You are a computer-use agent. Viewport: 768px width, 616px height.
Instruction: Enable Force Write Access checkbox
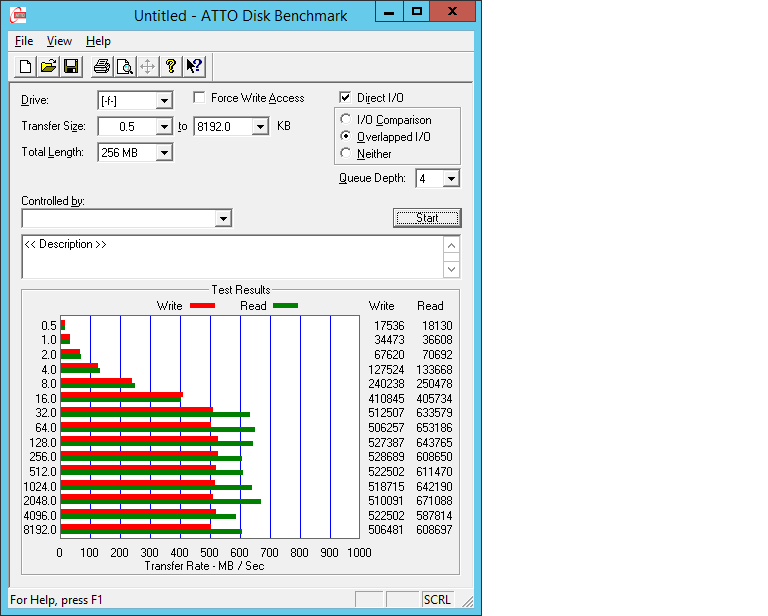(199, 97)
